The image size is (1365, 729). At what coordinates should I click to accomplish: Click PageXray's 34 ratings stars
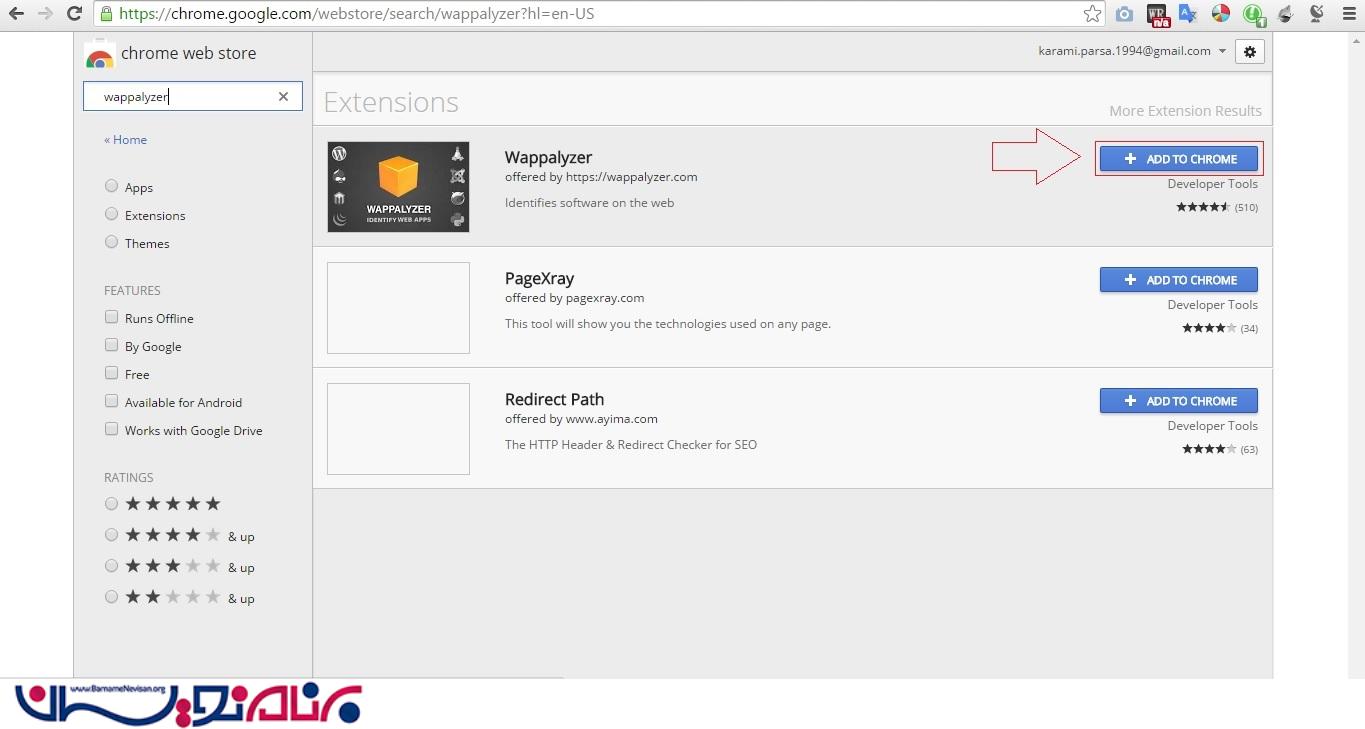click(x=1209, y=329)
